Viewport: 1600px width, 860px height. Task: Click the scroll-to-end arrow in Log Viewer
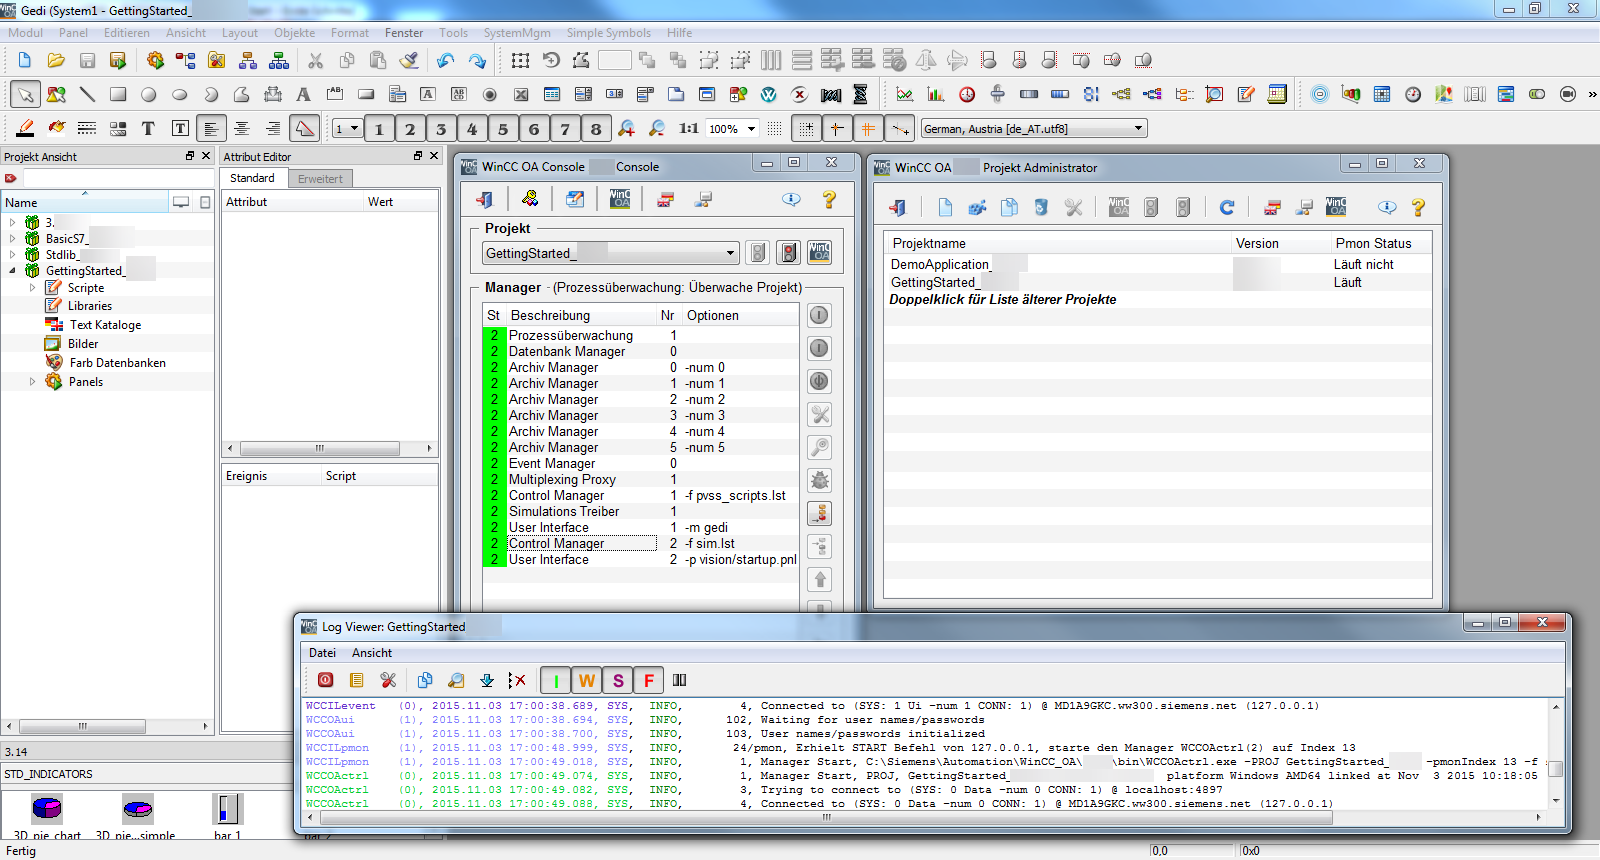(487, 680)
